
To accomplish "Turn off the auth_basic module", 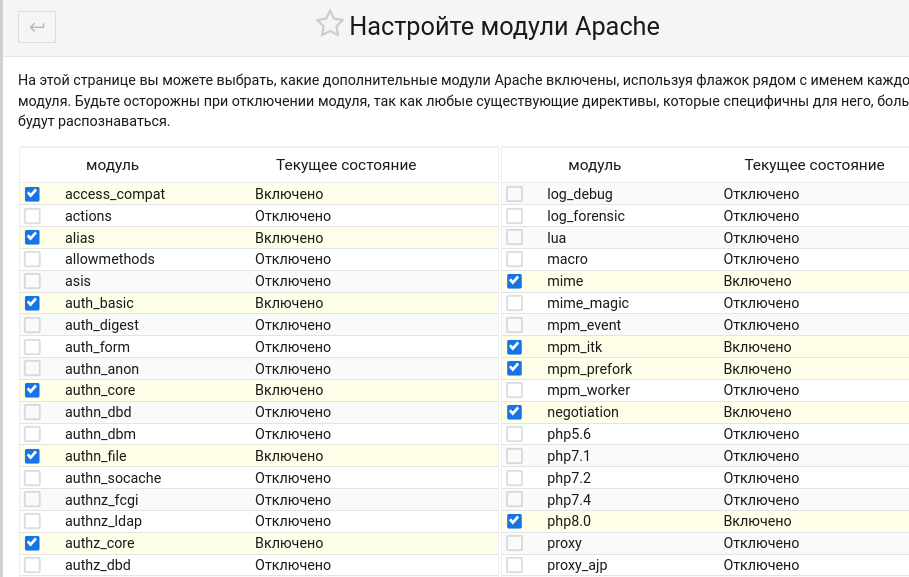I will coord(33,303).
